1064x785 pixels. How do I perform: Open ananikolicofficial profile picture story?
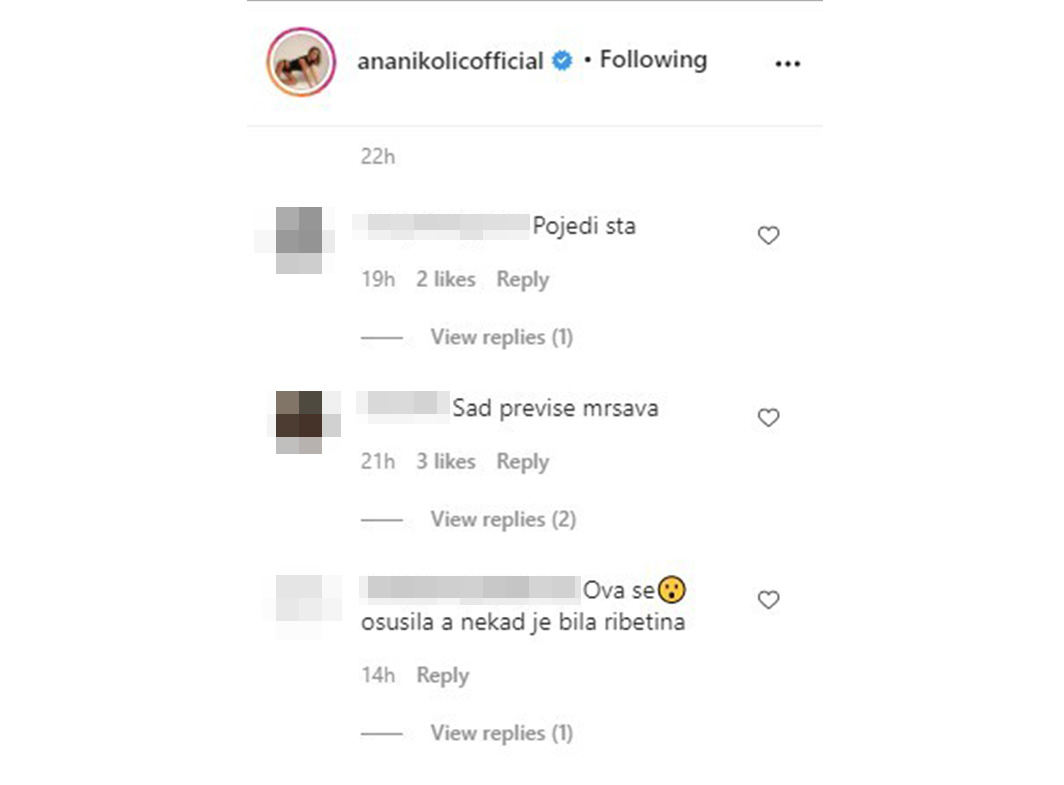301,62
